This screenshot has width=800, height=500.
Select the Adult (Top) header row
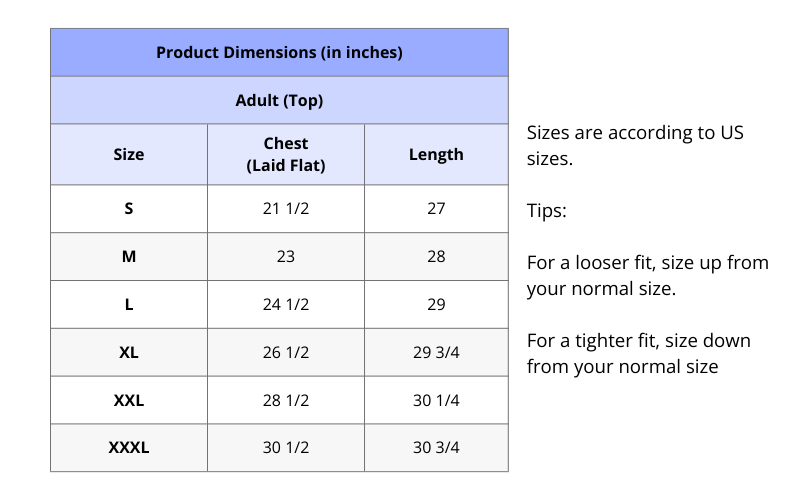pos(279,101)
